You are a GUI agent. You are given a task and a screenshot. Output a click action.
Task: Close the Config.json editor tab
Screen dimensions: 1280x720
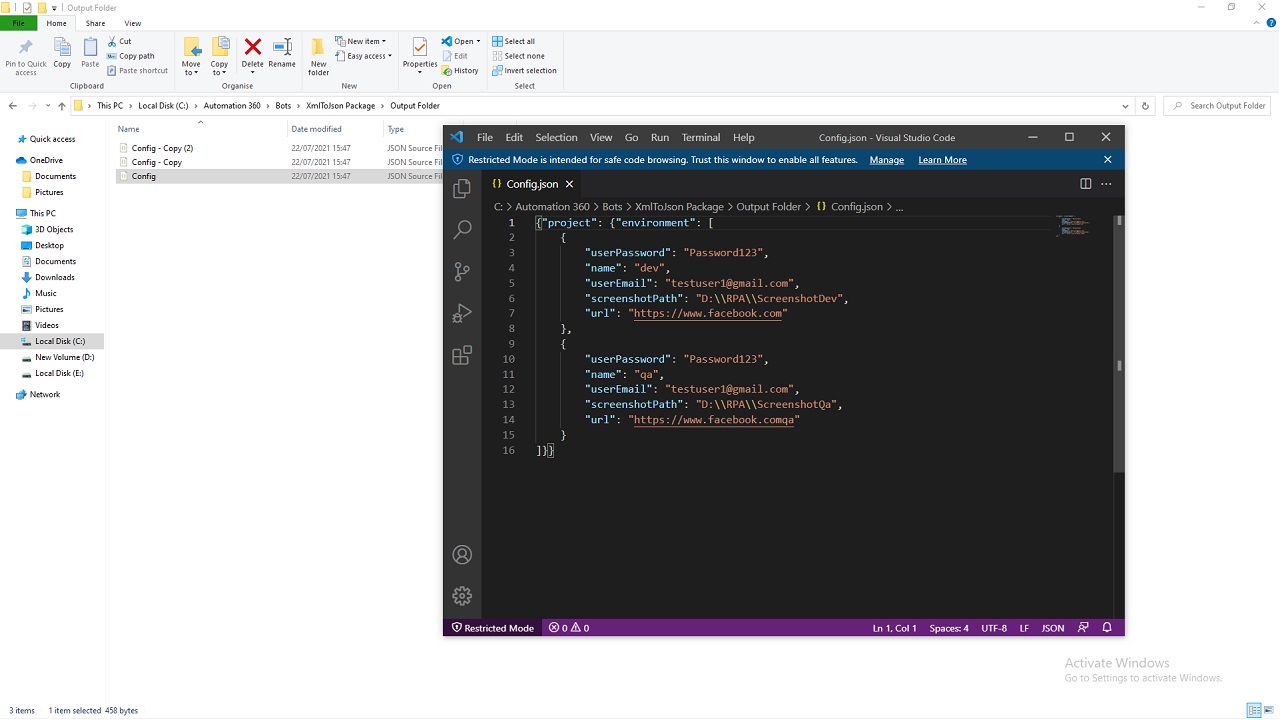point(569,184)
